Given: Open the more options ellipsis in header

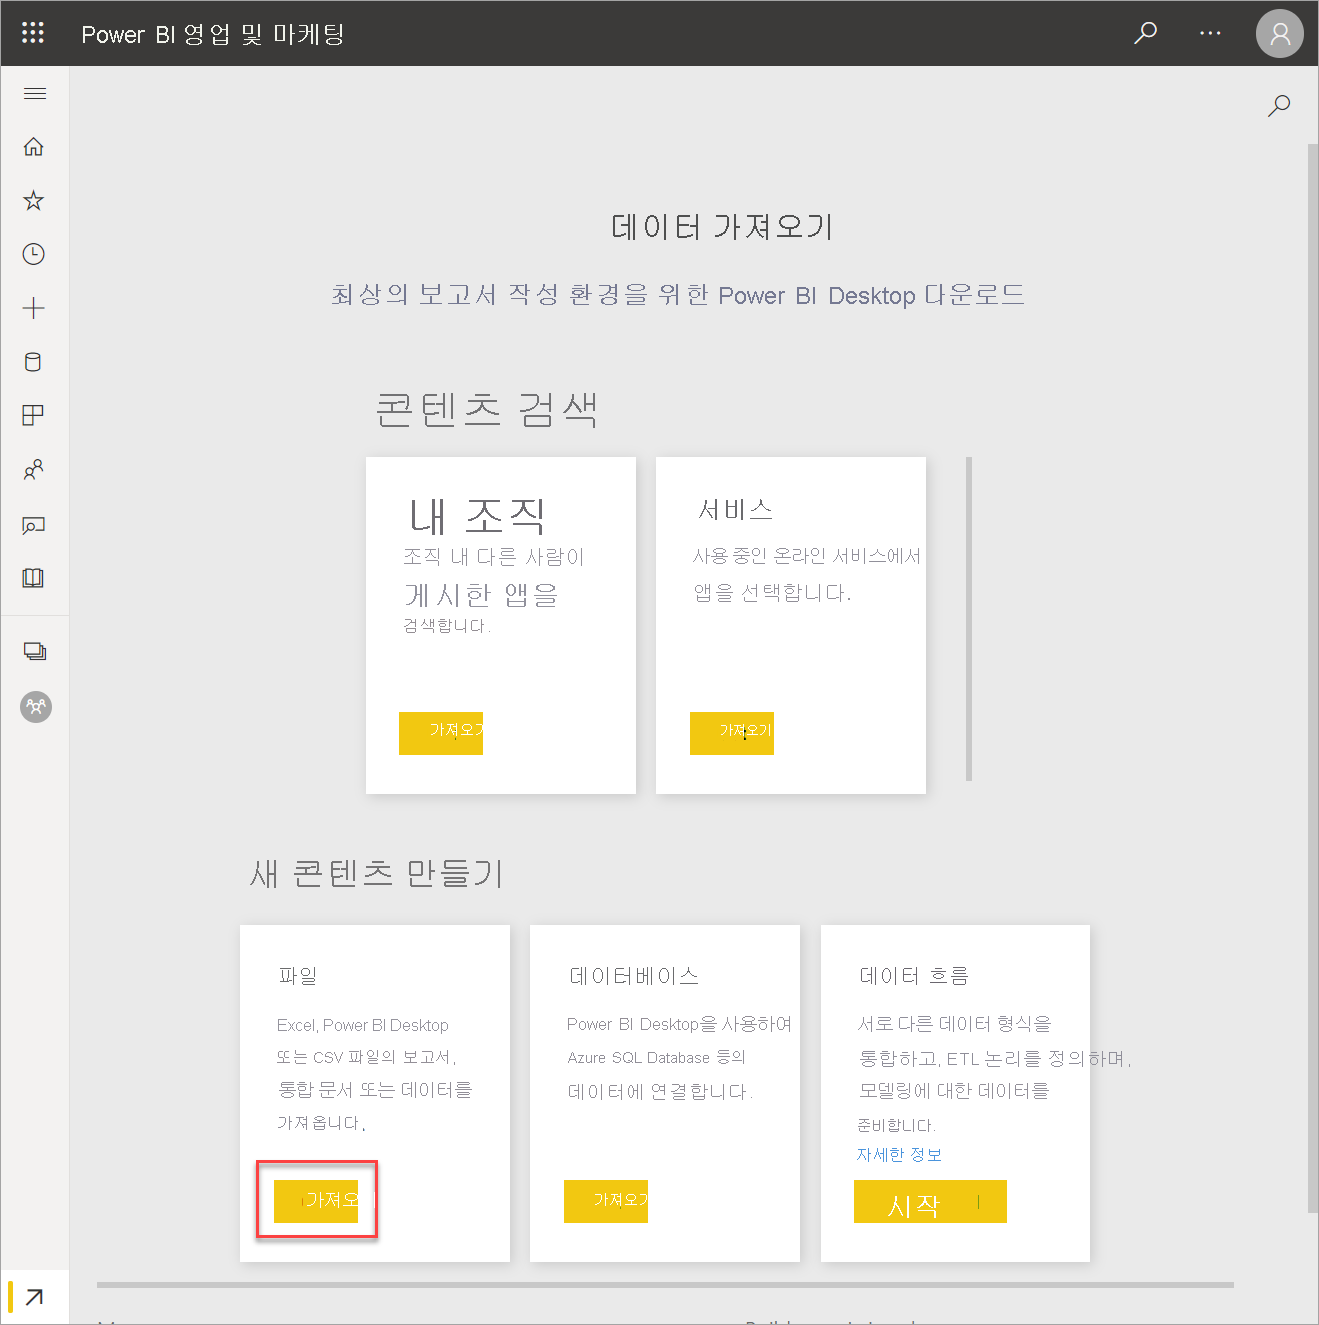Looking at the screenshot, I should 1210,33.
